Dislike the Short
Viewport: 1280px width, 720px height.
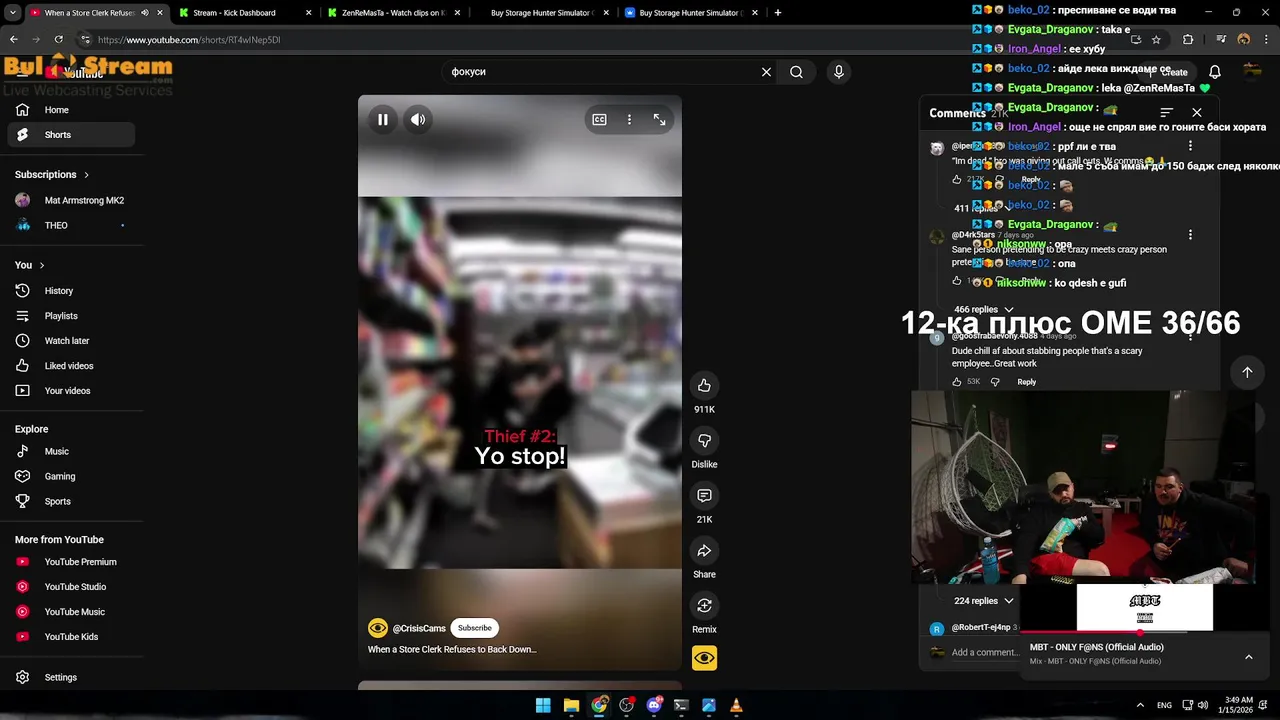pos(704,441)
